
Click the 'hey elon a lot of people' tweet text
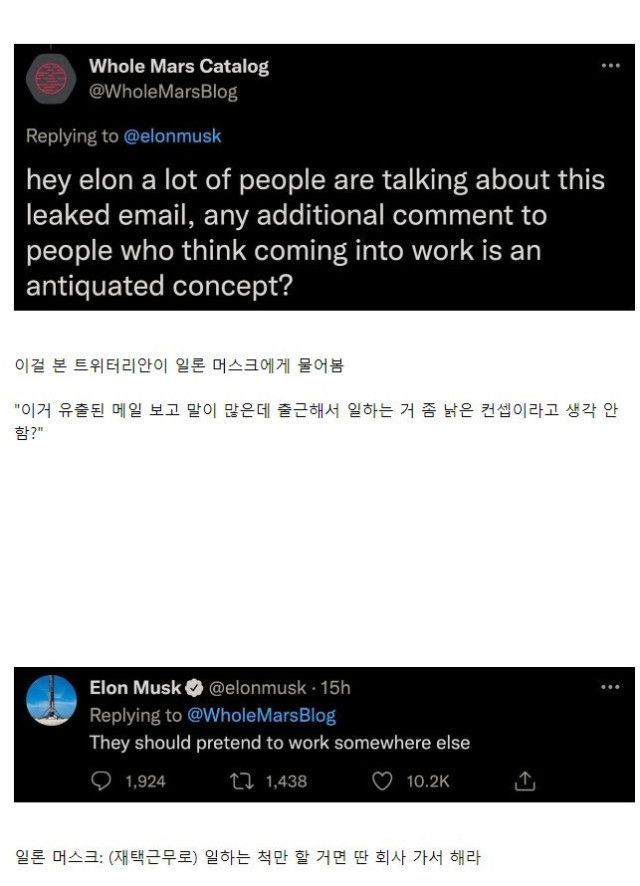[315, 232]
